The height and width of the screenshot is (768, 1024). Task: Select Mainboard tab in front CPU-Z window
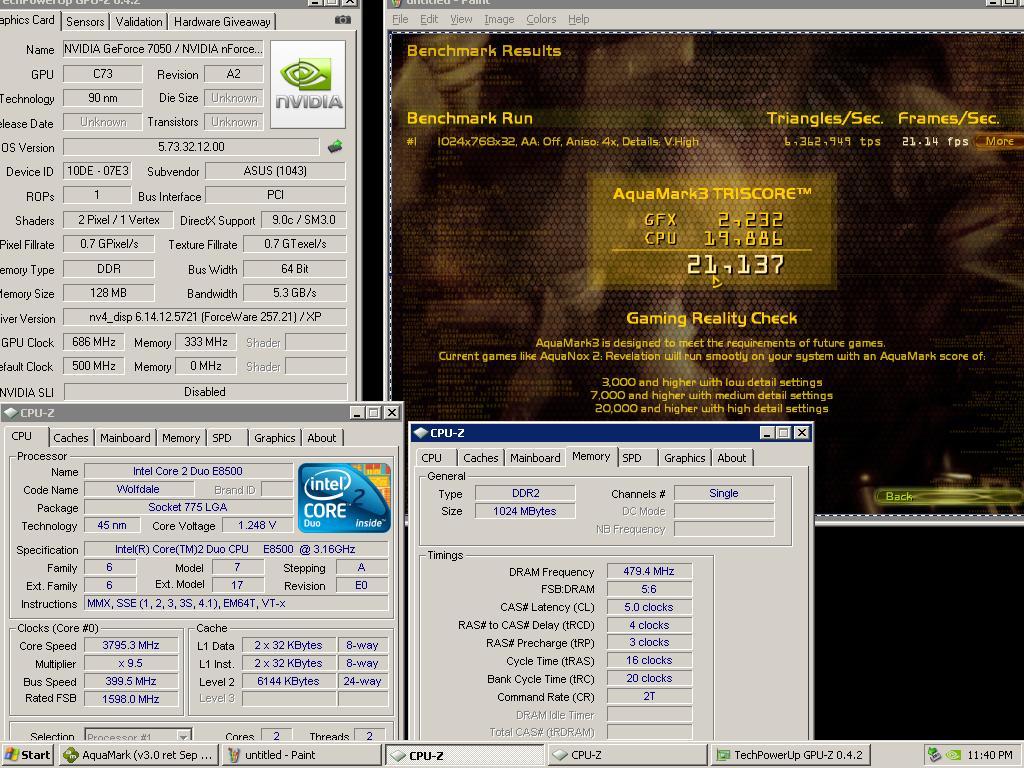[535, 458]
